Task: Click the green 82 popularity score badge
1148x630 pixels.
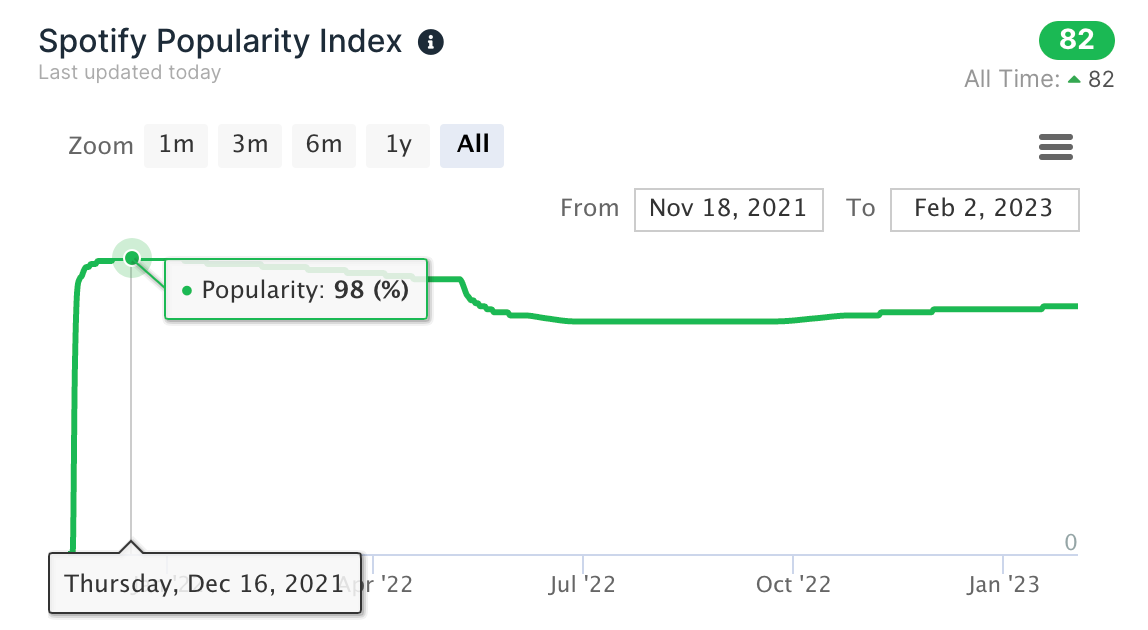Action: click(1077, 41)
